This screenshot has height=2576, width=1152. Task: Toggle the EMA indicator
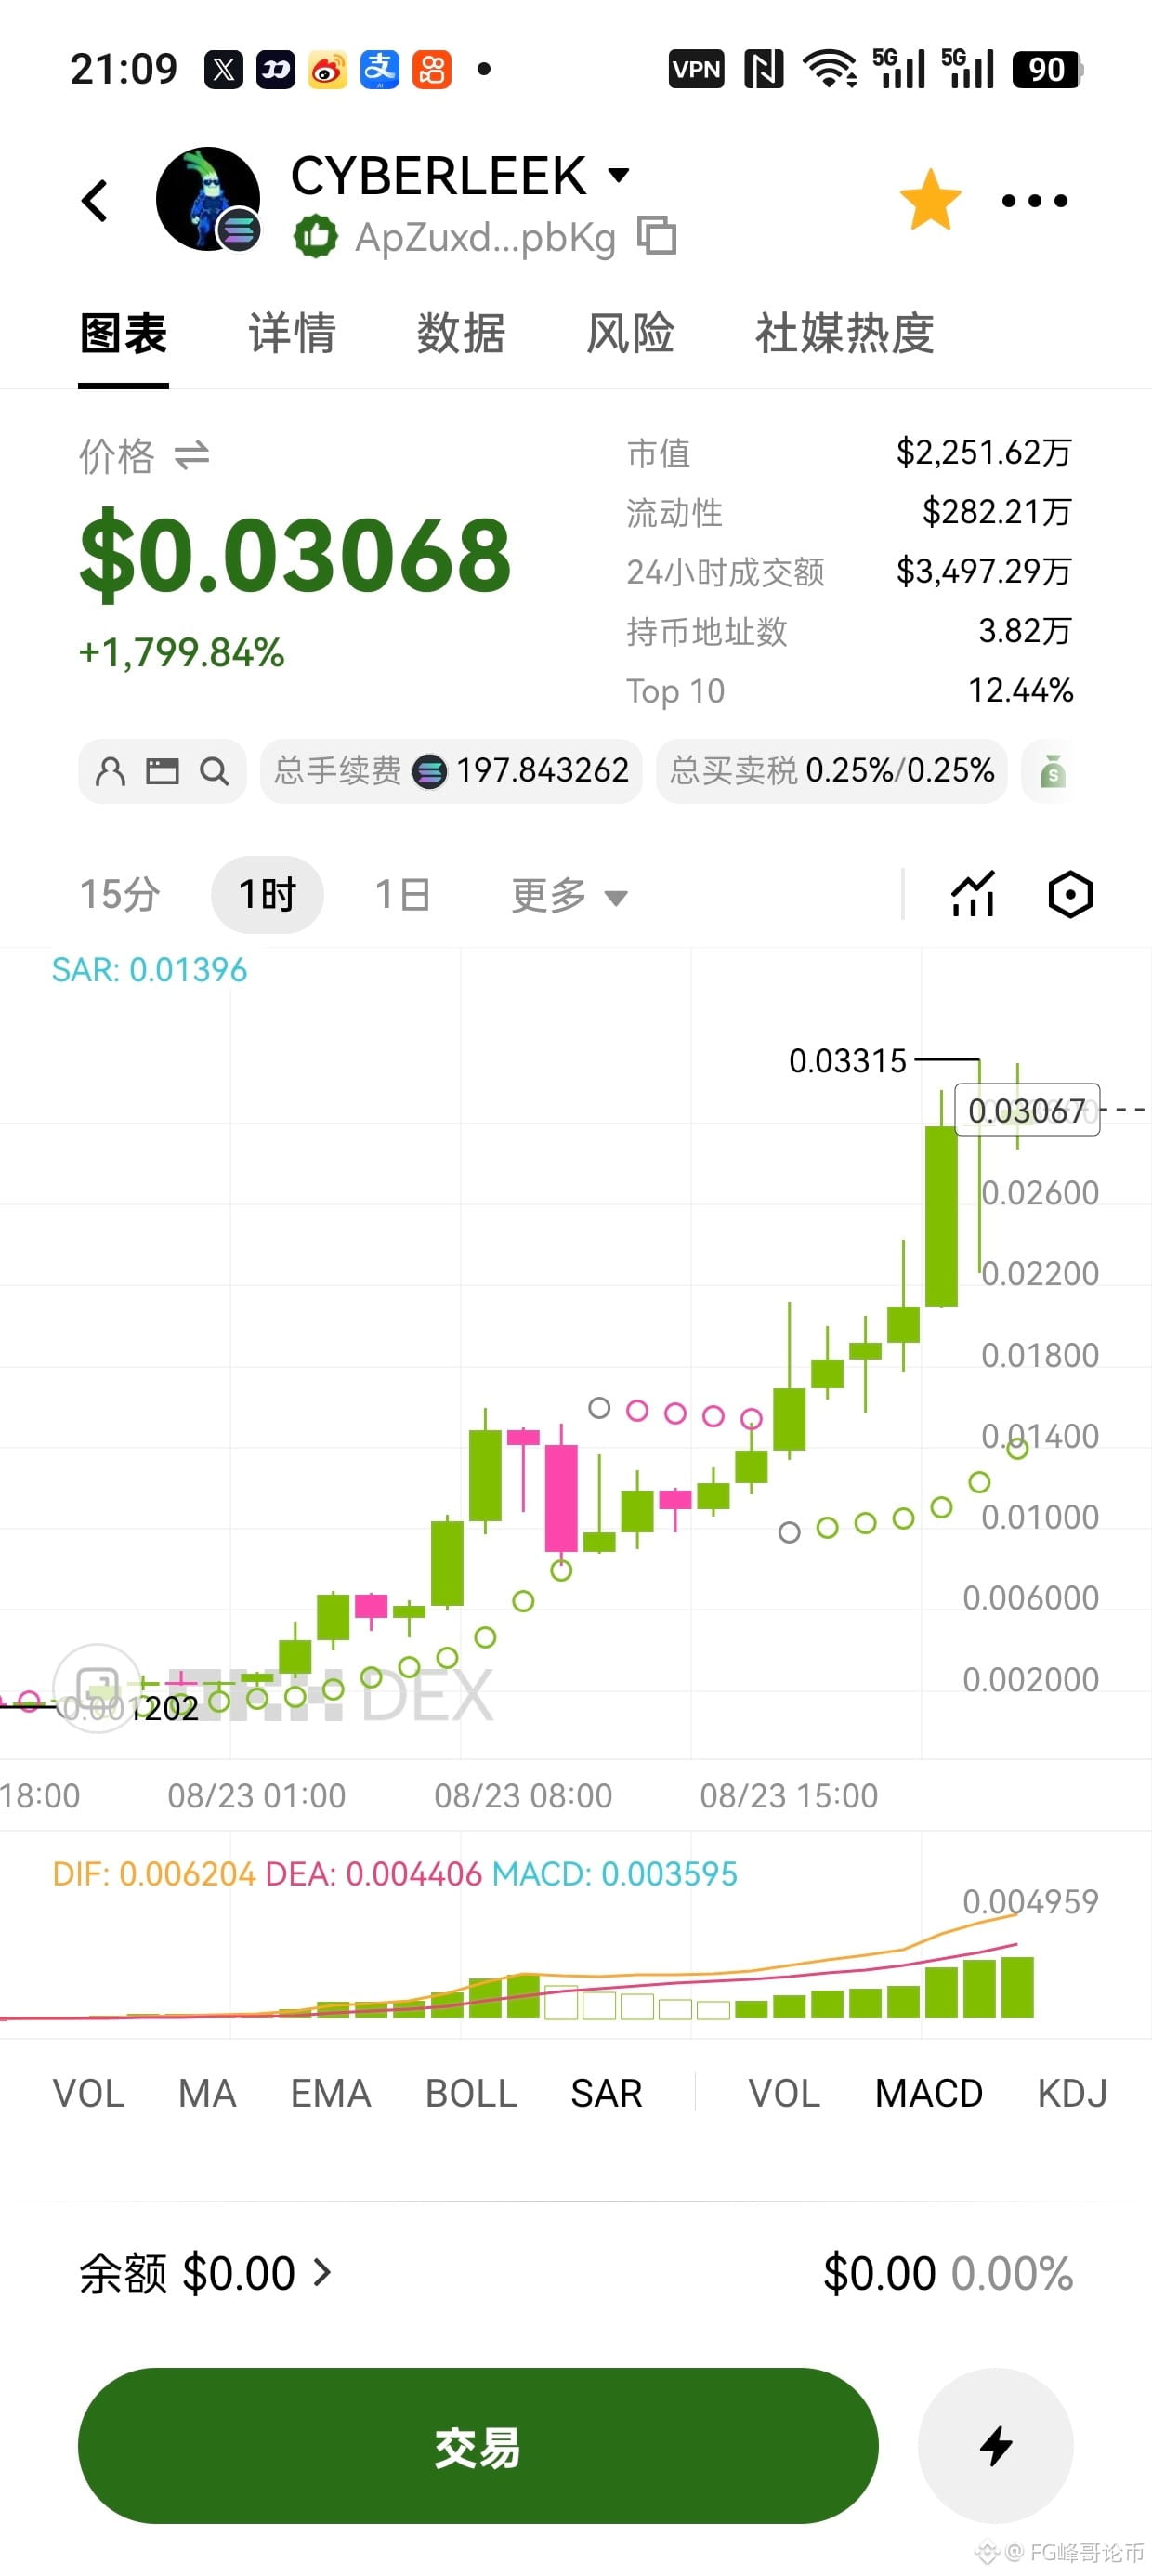331,2093
